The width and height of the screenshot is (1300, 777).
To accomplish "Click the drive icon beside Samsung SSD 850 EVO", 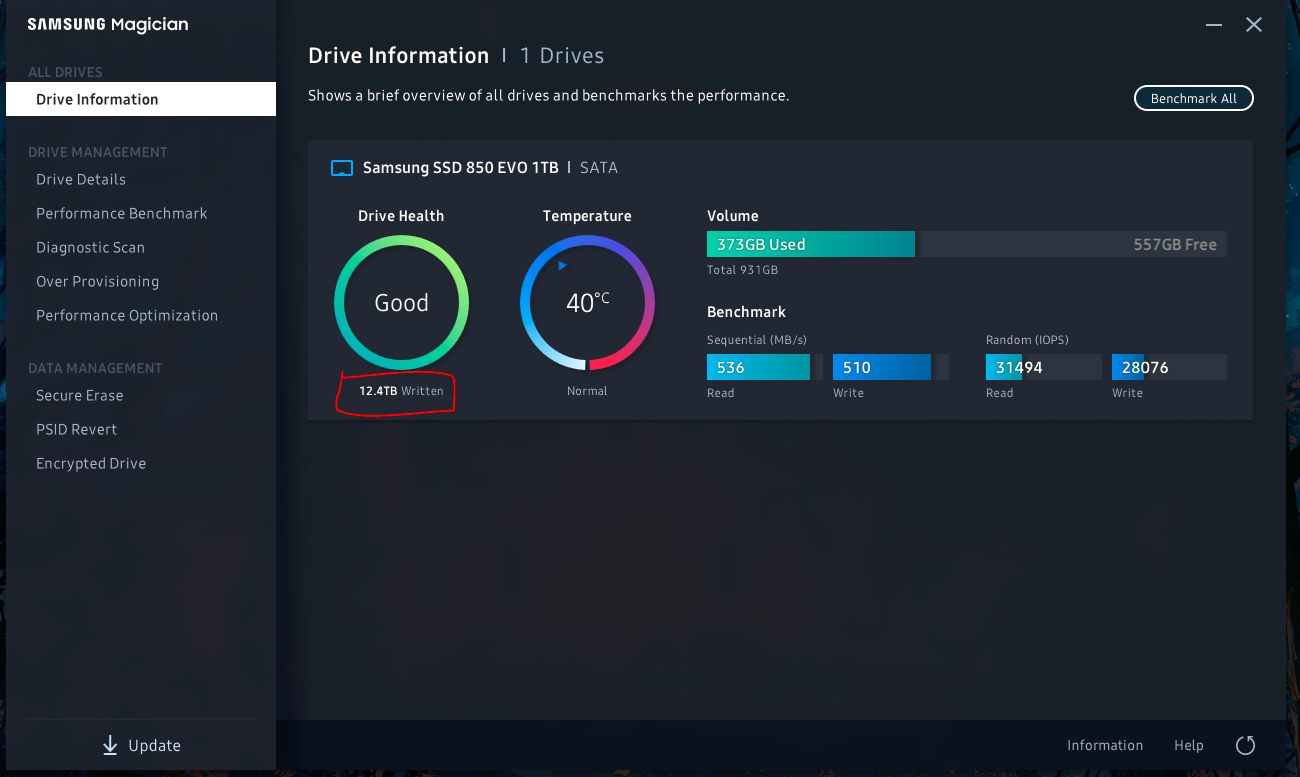I will click(x=342, y=168).
